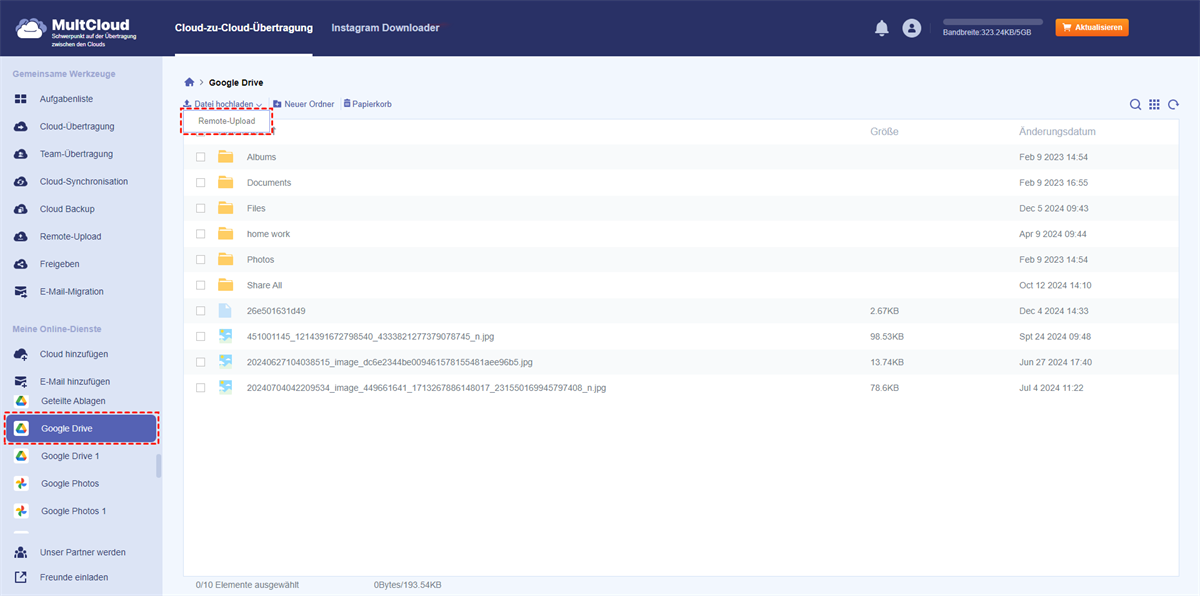Open the Share All folder name
1200x596 pixels.
[x=265, y=285]
